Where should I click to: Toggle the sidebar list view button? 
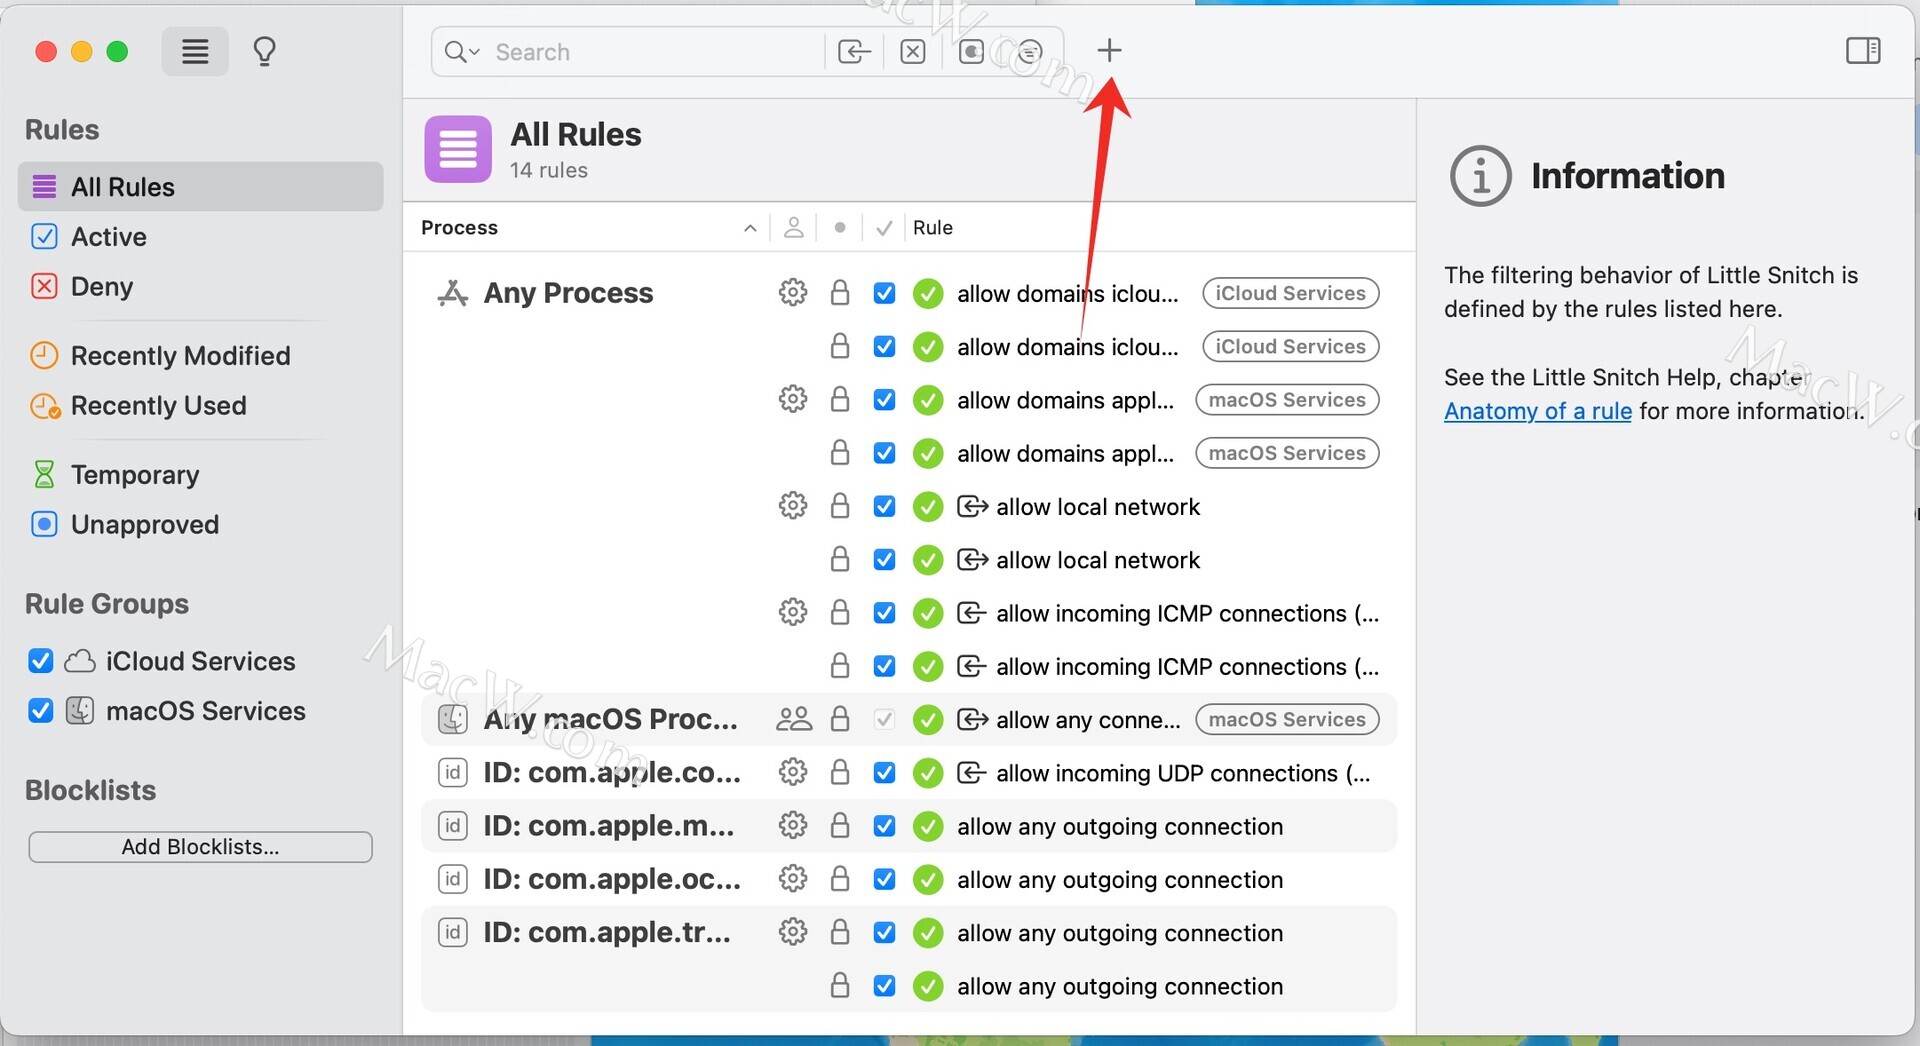tap(195, 51)
